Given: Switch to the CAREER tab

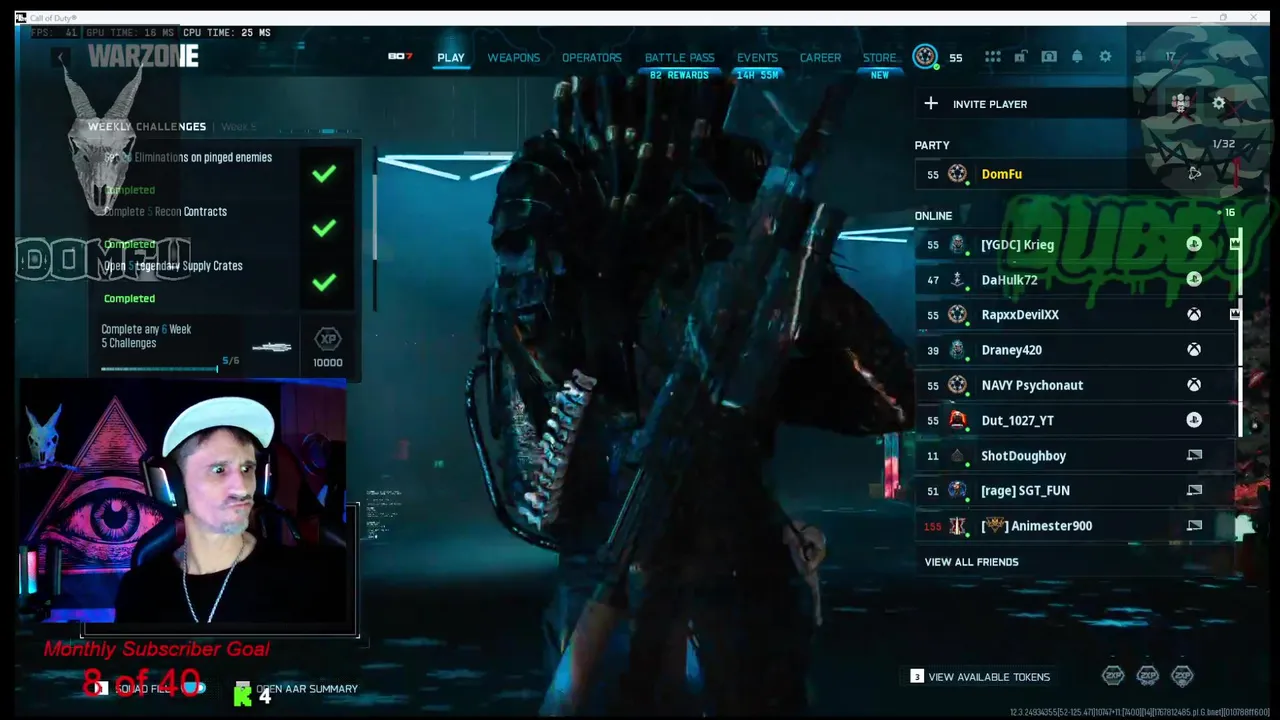Looking at the screenshot, I should point(820,58).
